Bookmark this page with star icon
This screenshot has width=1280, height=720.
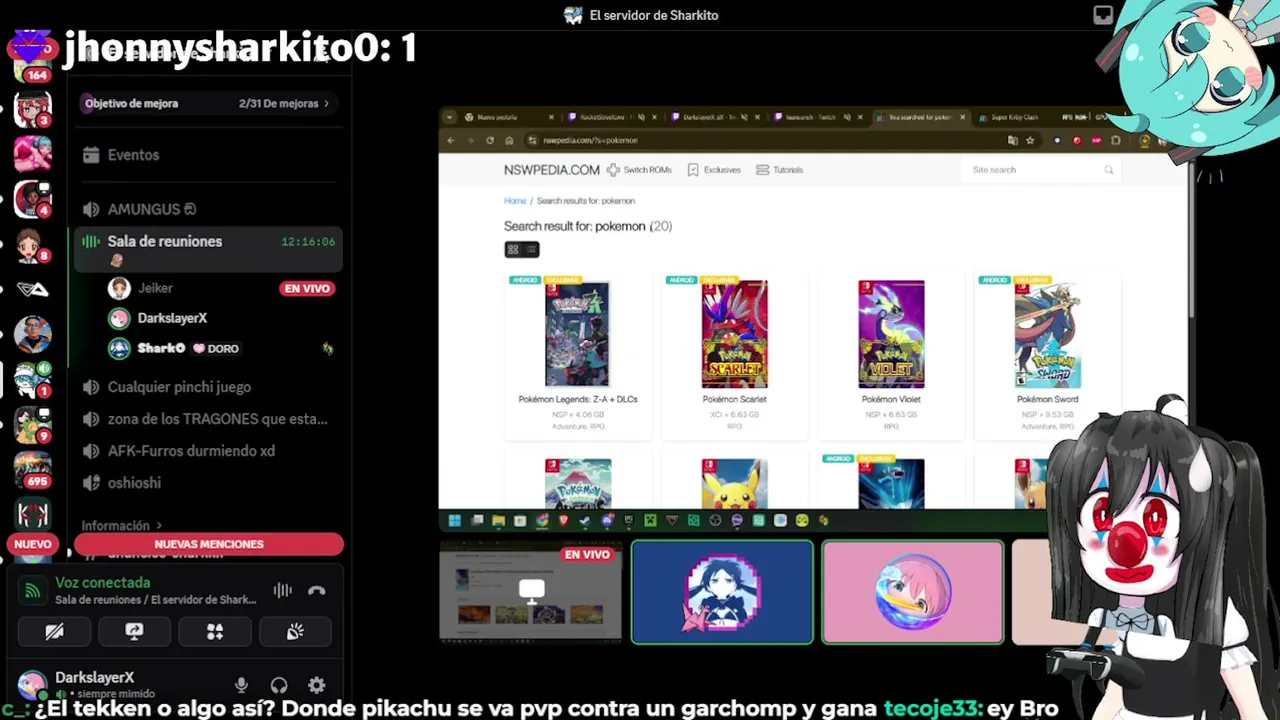[x=1029, y=140]
